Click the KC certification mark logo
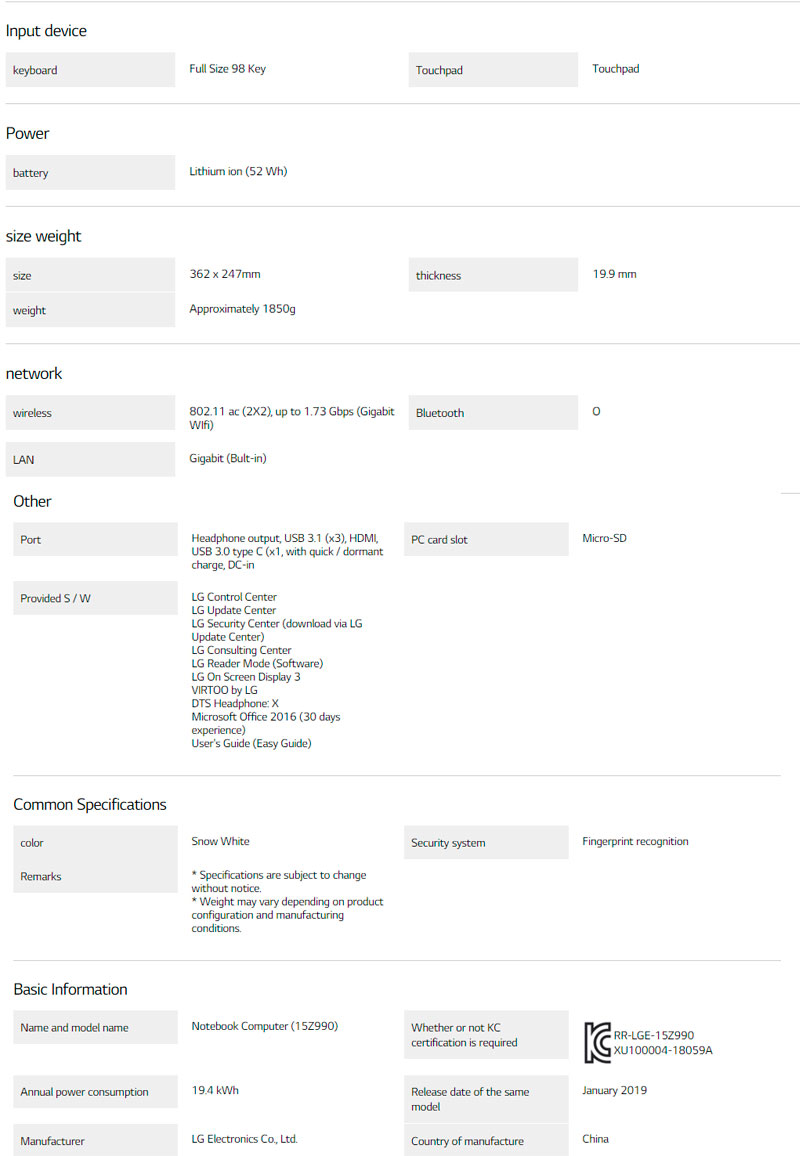The width and height of the screenshot is (800, 1156). tap(597, 1042)
